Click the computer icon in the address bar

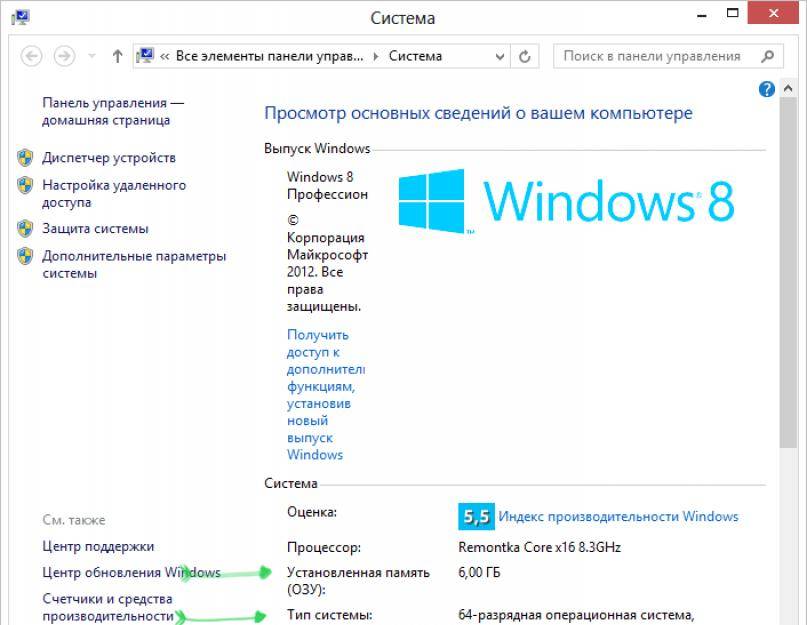click(x=145, y=55)
